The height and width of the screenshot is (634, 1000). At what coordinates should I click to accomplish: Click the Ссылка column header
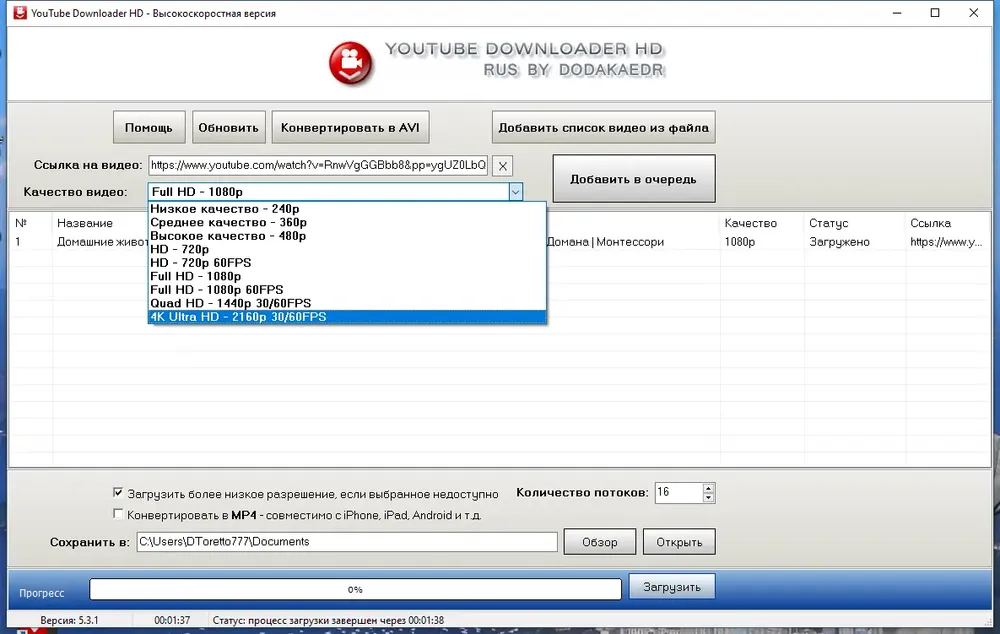pos(930,223)
